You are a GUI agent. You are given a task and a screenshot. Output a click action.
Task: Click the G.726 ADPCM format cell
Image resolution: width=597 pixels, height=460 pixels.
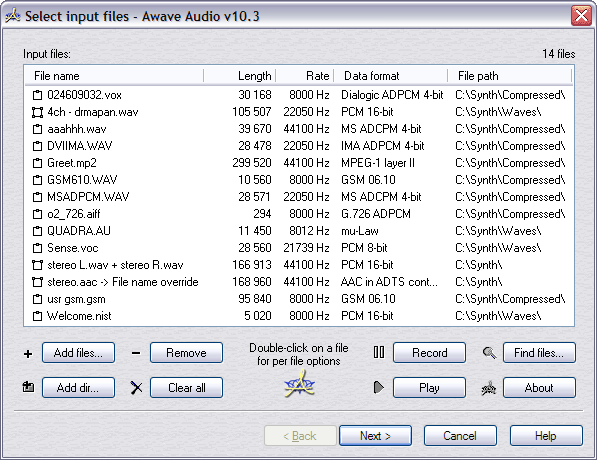click(x=376, y=214)
